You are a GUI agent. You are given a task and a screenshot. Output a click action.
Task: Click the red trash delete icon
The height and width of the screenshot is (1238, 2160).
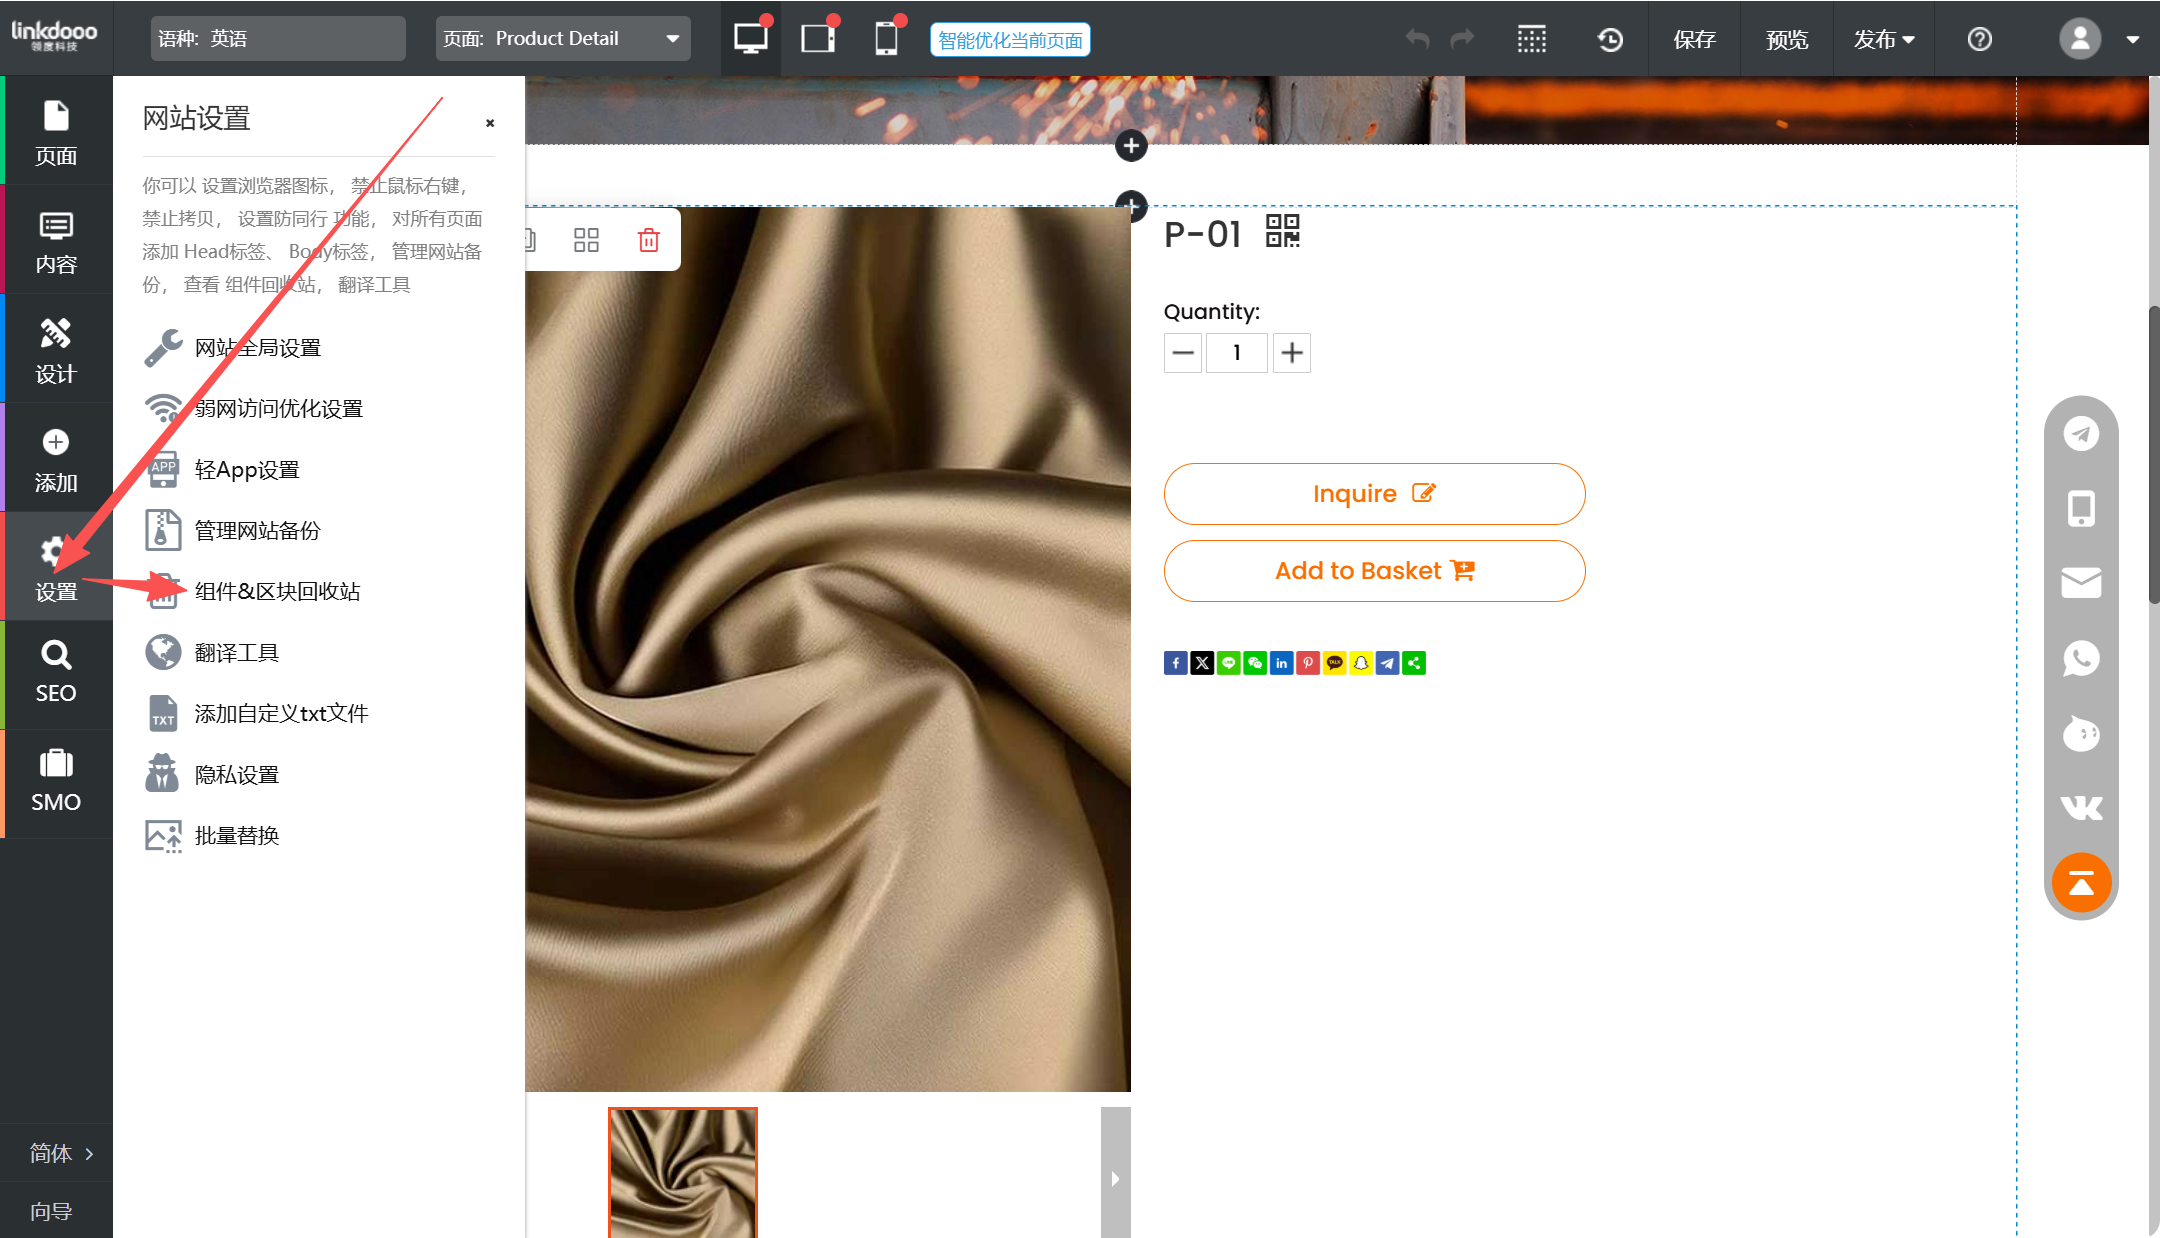648,240
